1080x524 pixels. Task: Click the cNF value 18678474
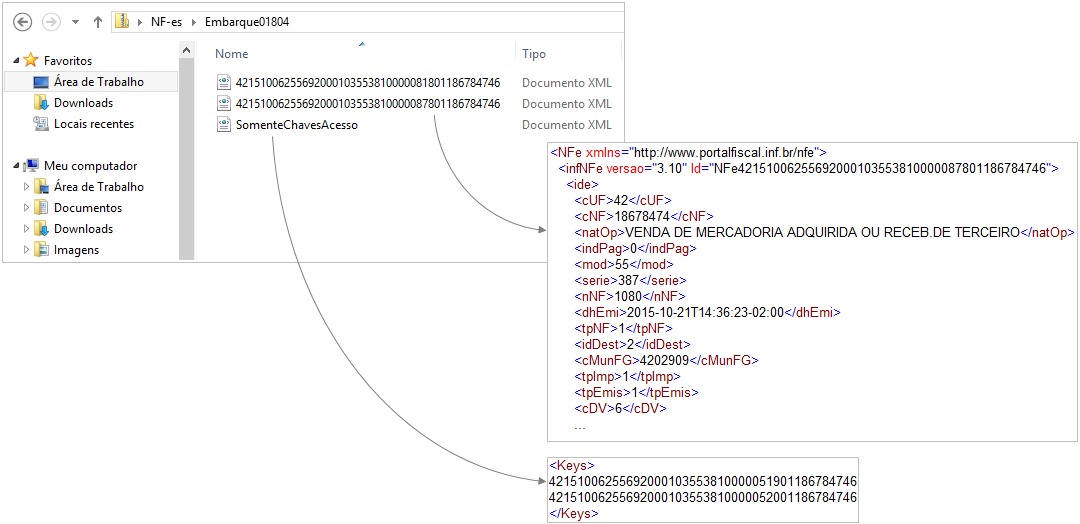coord(642,217)
